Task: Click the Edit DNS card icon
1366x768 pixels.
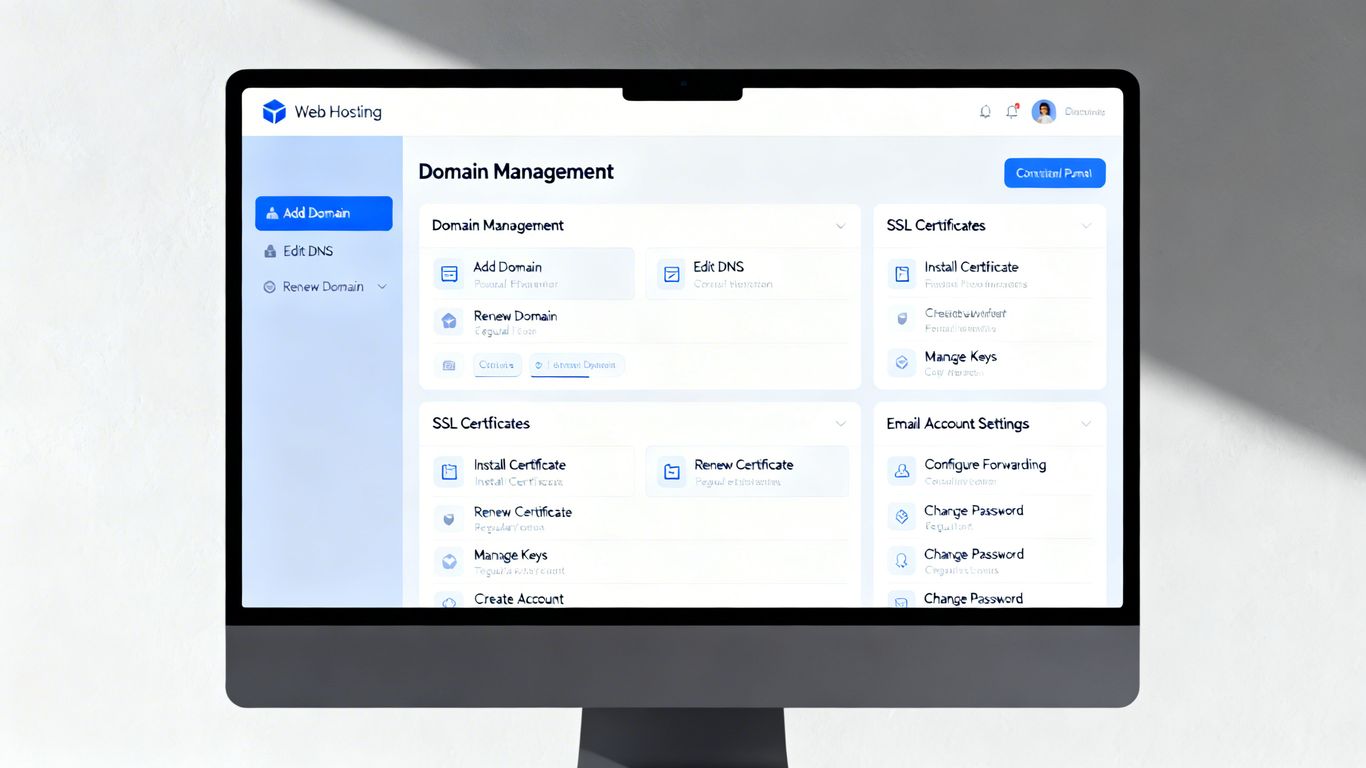Action: [672, 274]
